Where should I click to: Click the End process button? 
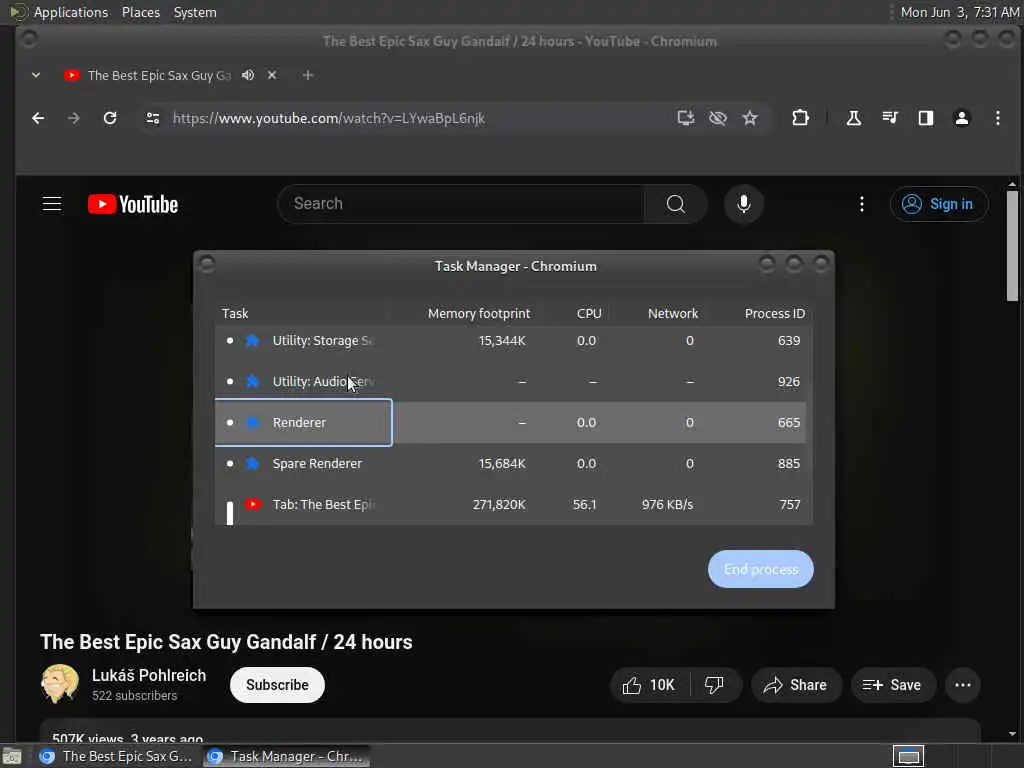click(761, 569)
